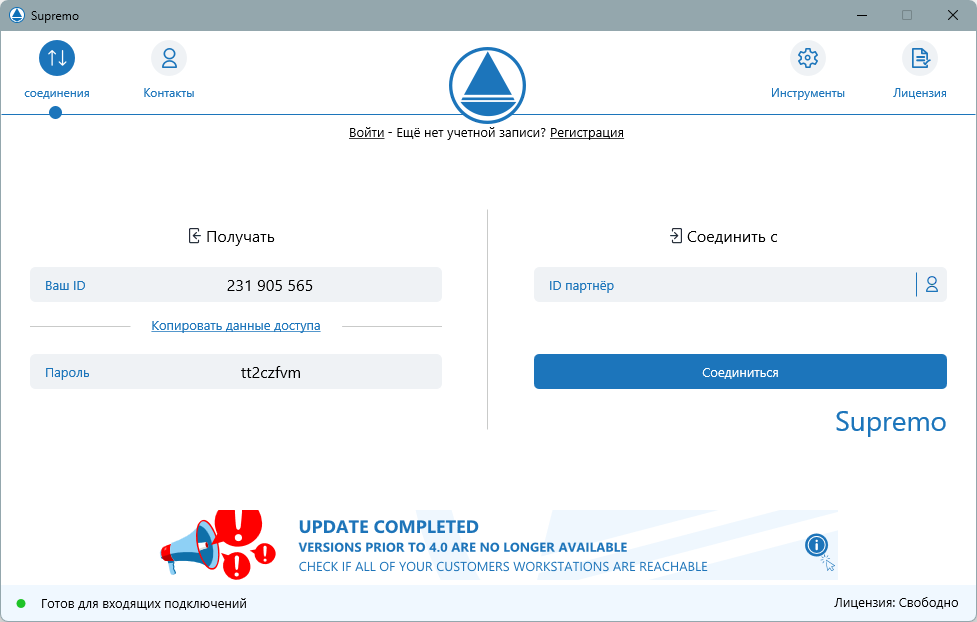This screenshot has width=977, height=622.
Task: Open contact picker icon in ID партнёр field
Action: 932,285
